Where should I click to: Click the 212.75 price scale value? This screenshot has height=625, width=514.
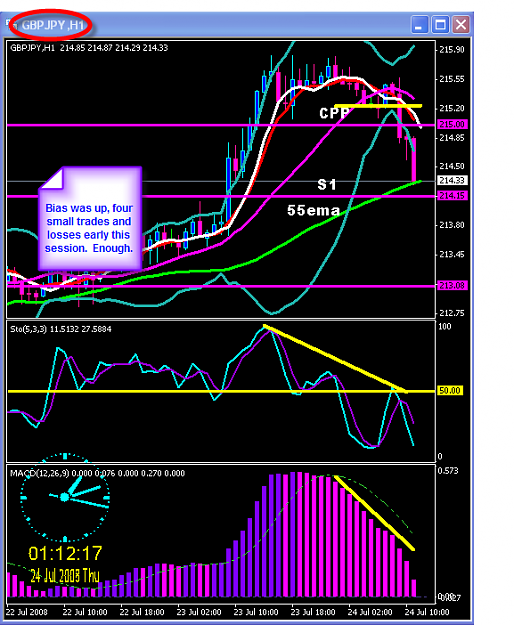[452, 313]
